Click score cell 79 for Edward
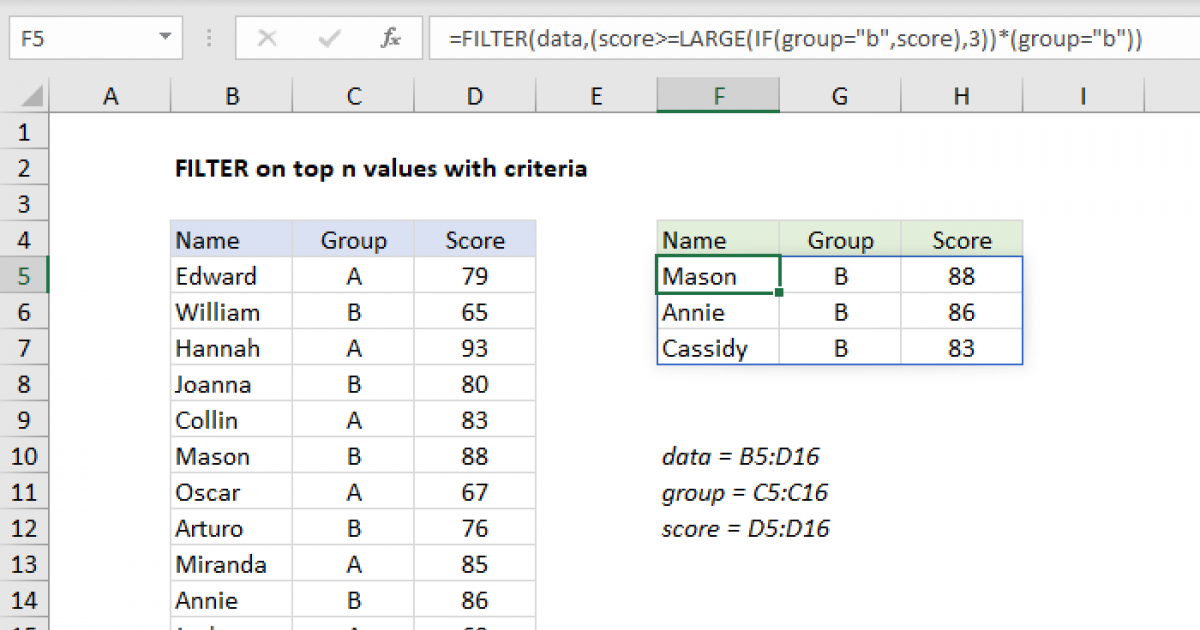Image resolution: width=1200 pixels, height=630 pixels. click(475, 276)
